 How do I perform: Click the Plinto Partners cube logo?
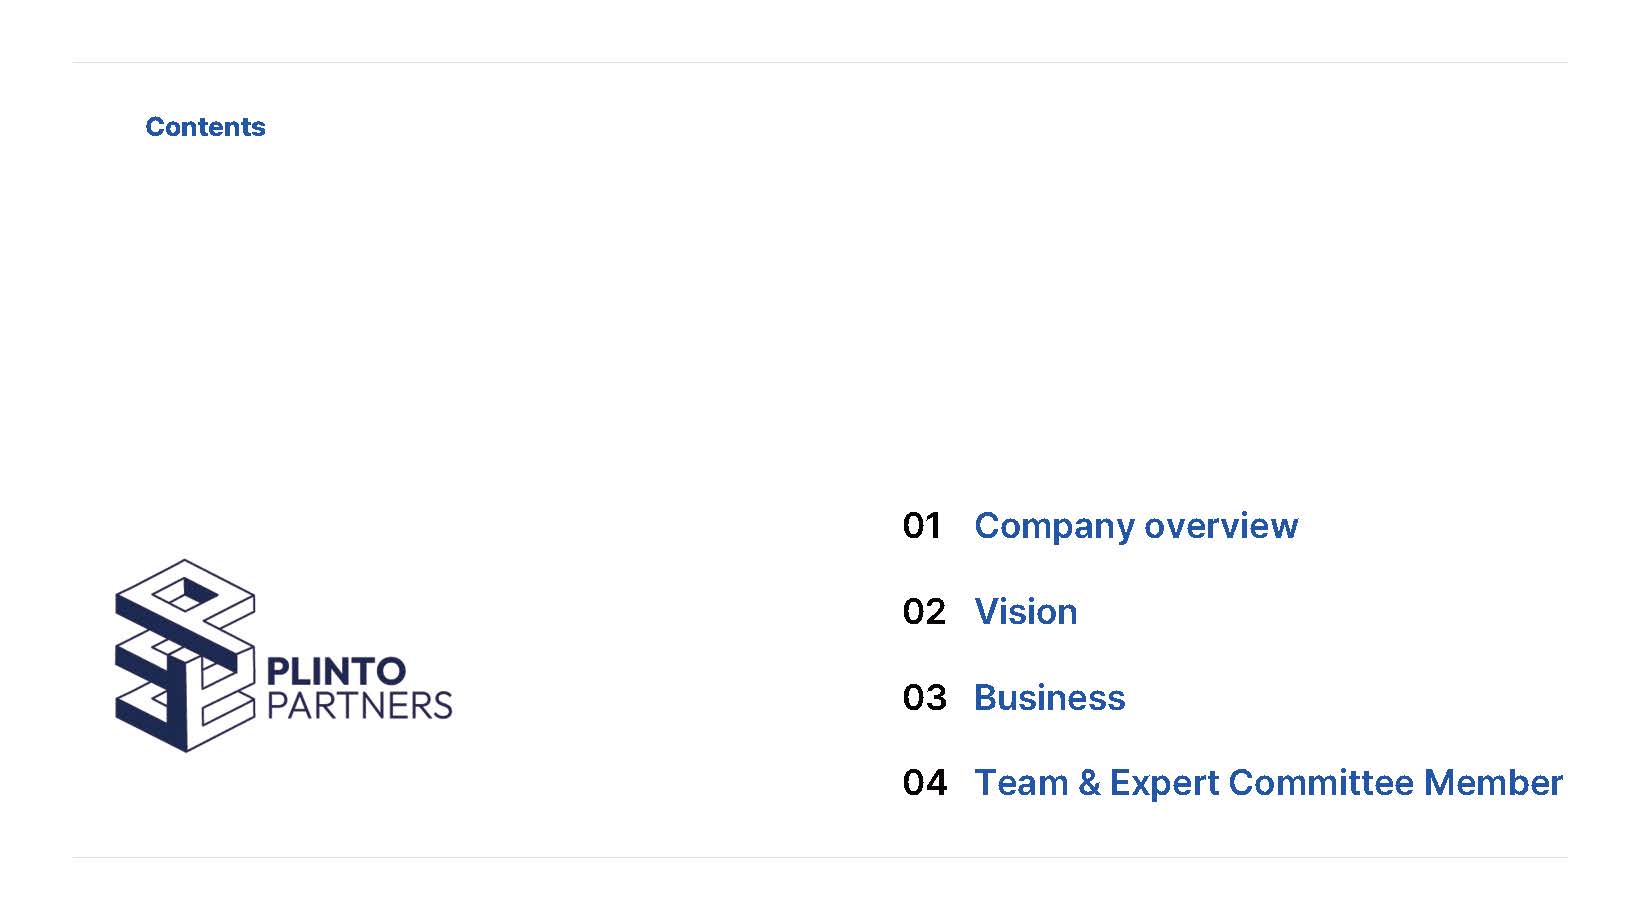(185, 656)
